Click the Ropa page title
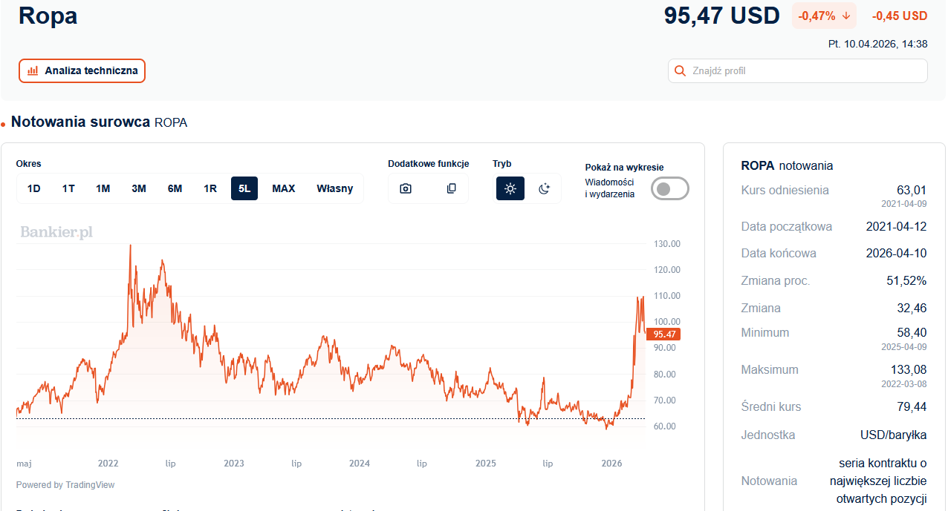948x511 pixels. pos(48,16)
